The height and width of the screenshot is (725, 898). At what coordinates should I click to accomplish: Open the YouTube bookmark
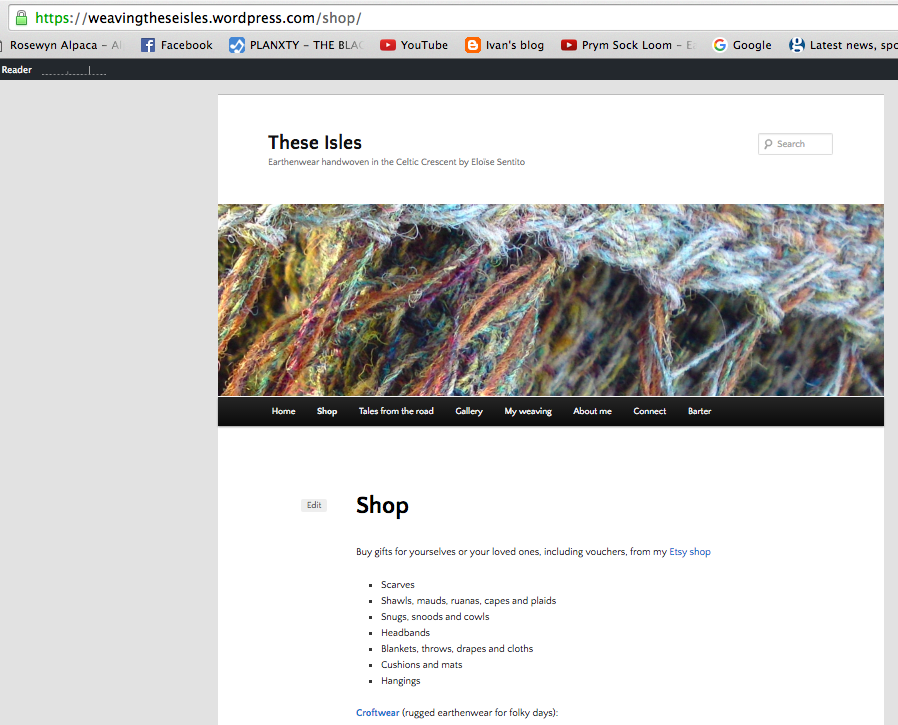click(x=414, y=45)
